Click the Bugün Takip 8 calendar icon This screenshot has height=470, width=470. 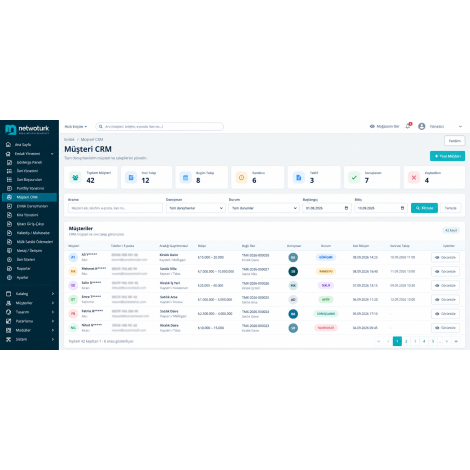(186, 177)
